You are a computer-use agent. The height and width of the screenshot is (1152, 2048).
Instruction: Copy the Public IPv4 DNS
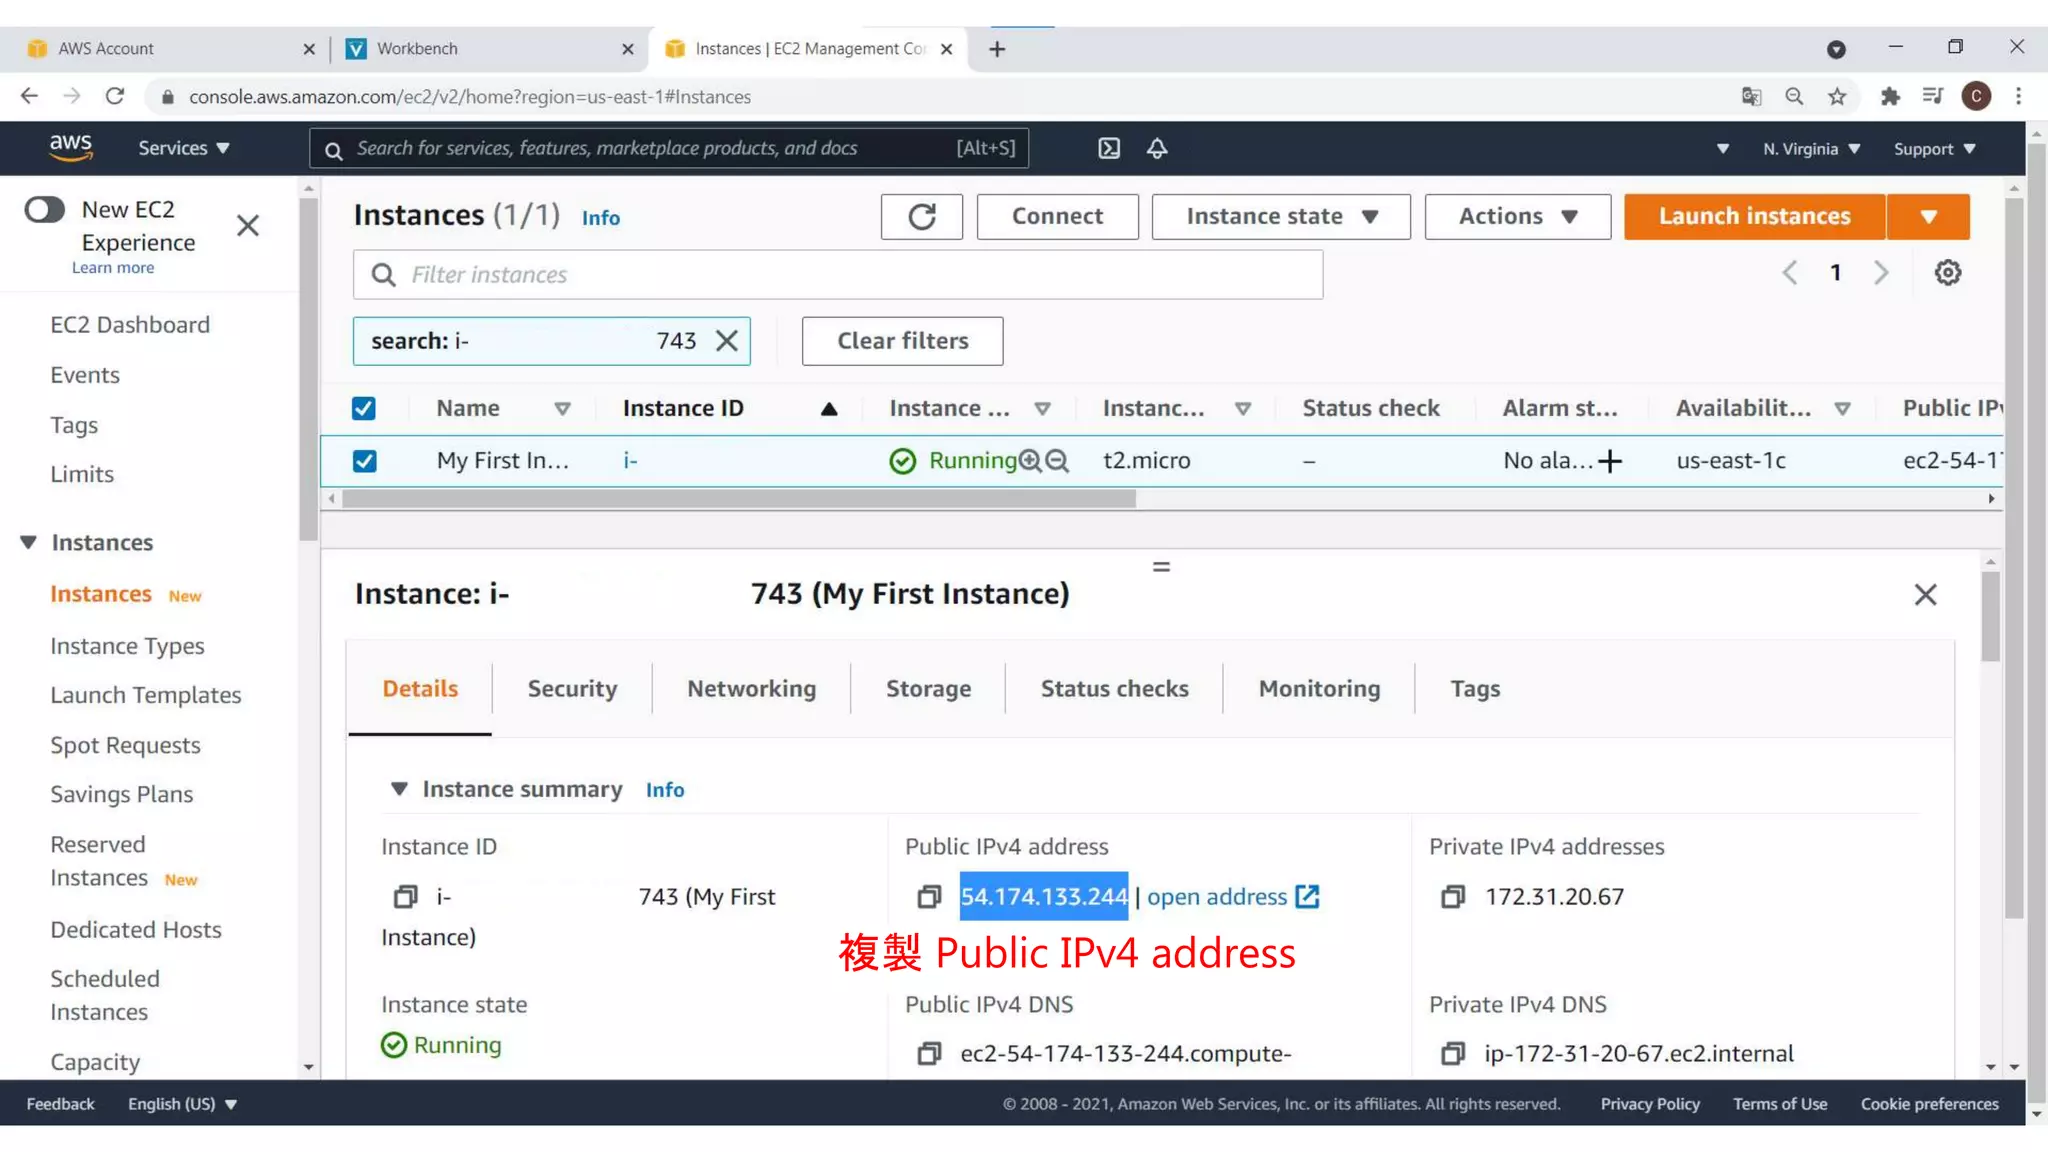click(x=929, y=1053)
